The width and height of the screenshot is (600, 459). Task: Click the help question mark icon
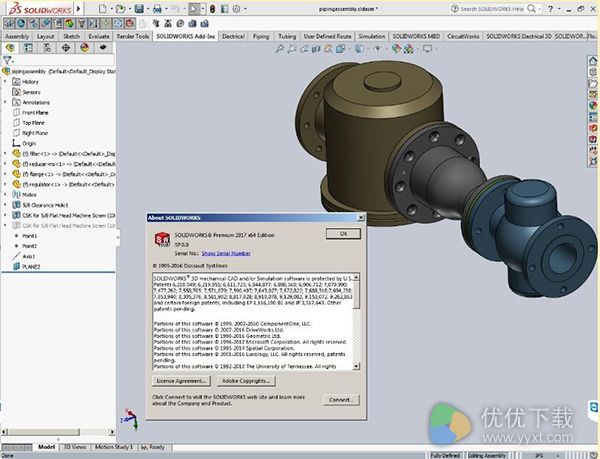coord(550,8)
